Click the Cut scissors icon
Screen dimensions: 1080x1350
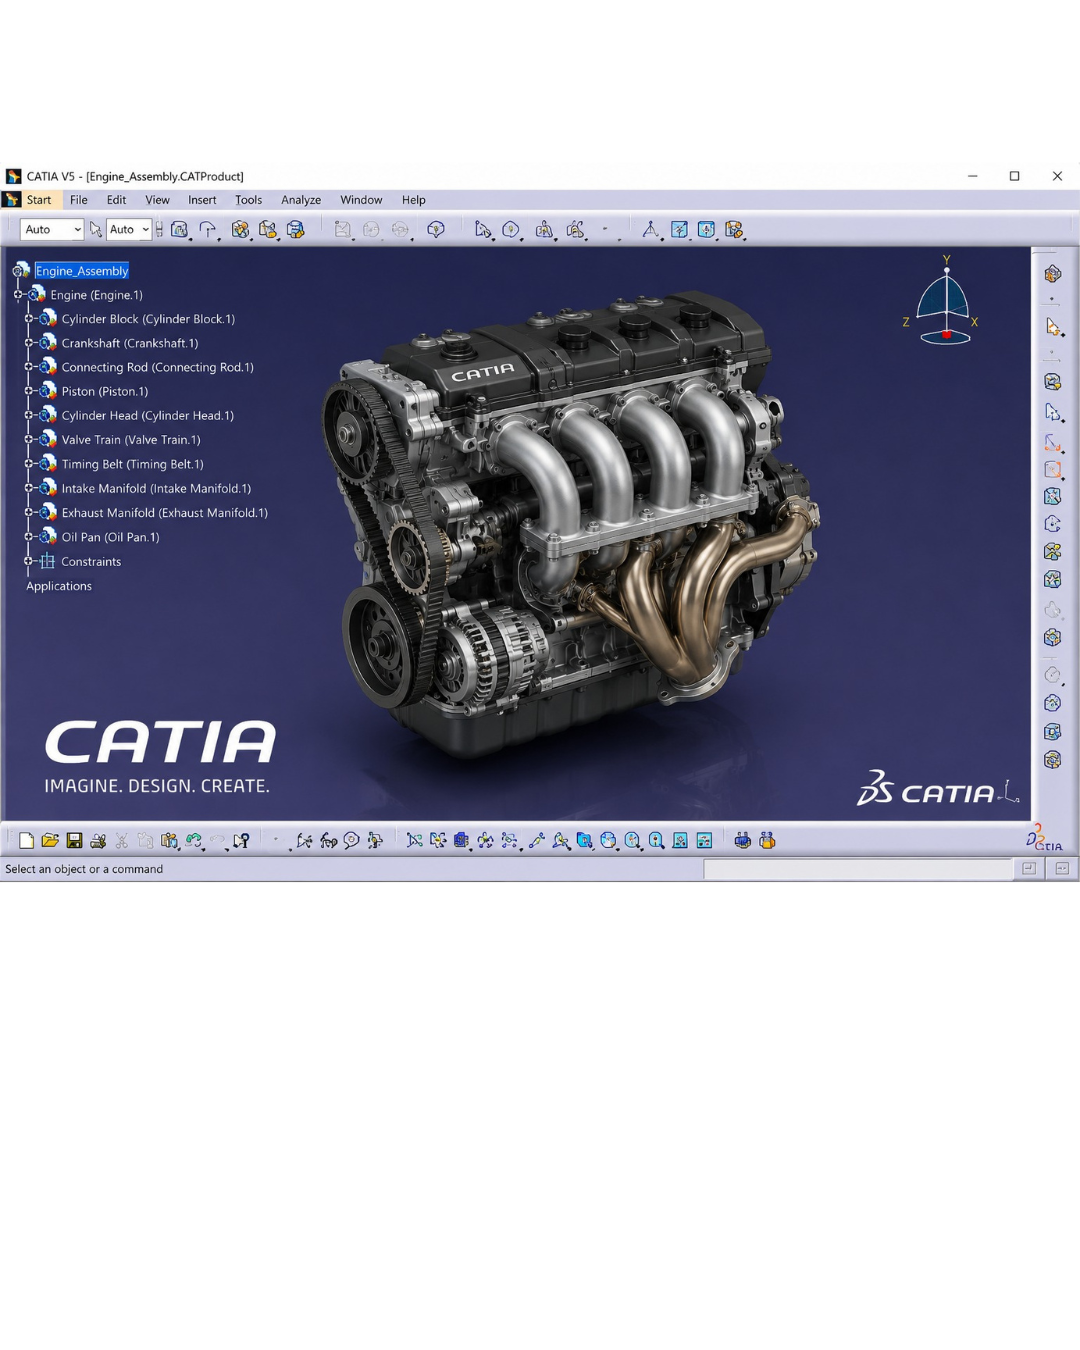122,841
